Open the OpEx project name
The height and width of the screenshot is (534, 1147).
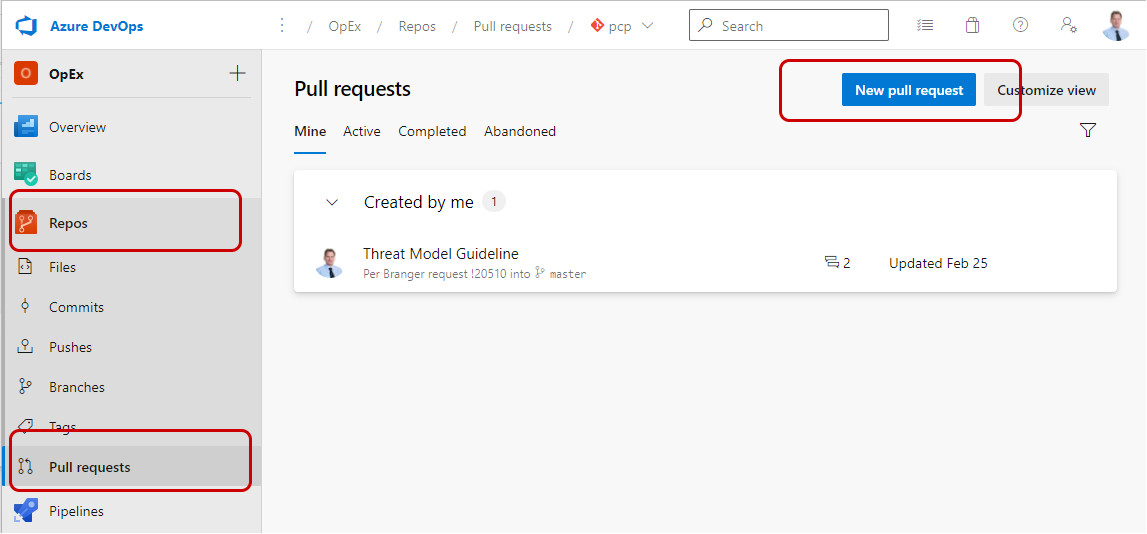click(x=66, y=74)
